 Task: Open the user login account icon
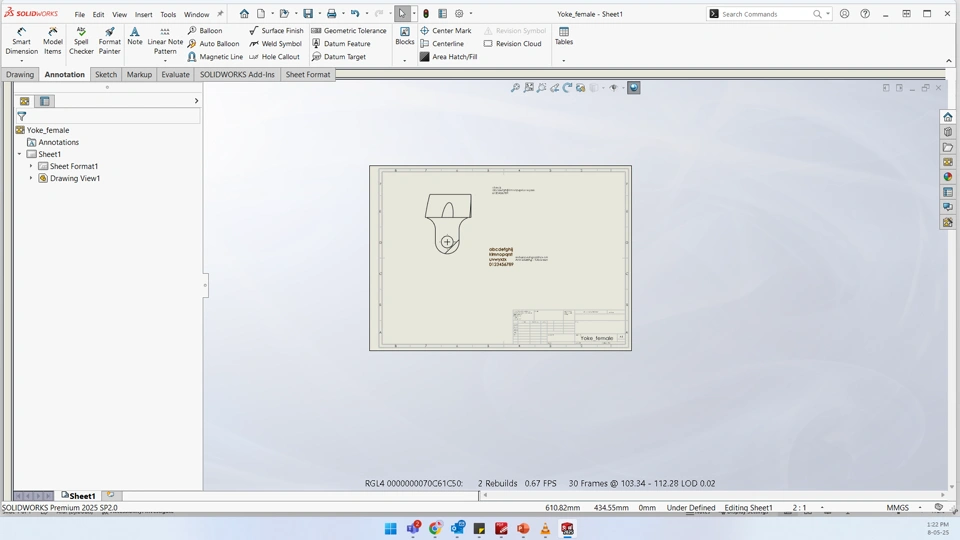(x=844, y=13)
